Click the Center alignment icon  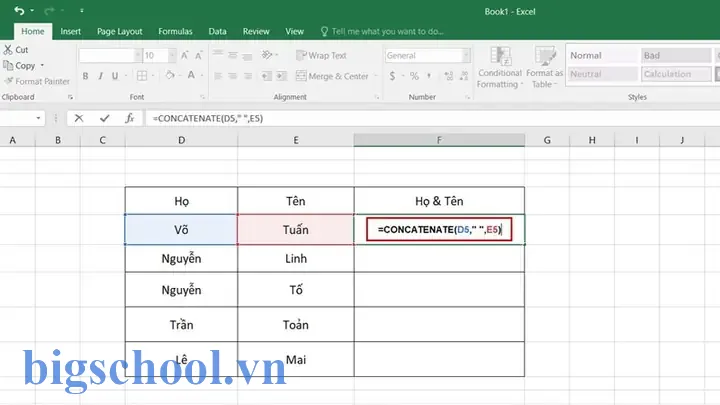click(x=233, y=76)
